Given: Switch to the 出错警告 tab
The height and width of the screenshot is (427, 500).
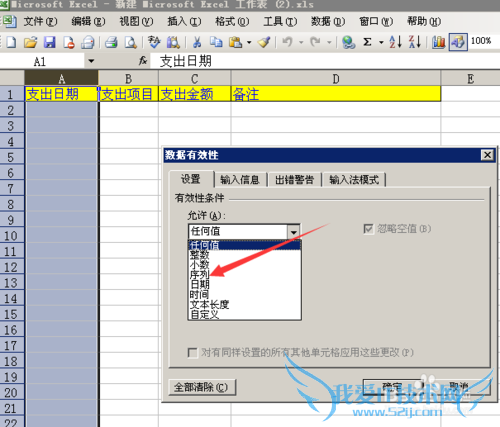Looking at the screenshot, I should coord(295,180).
